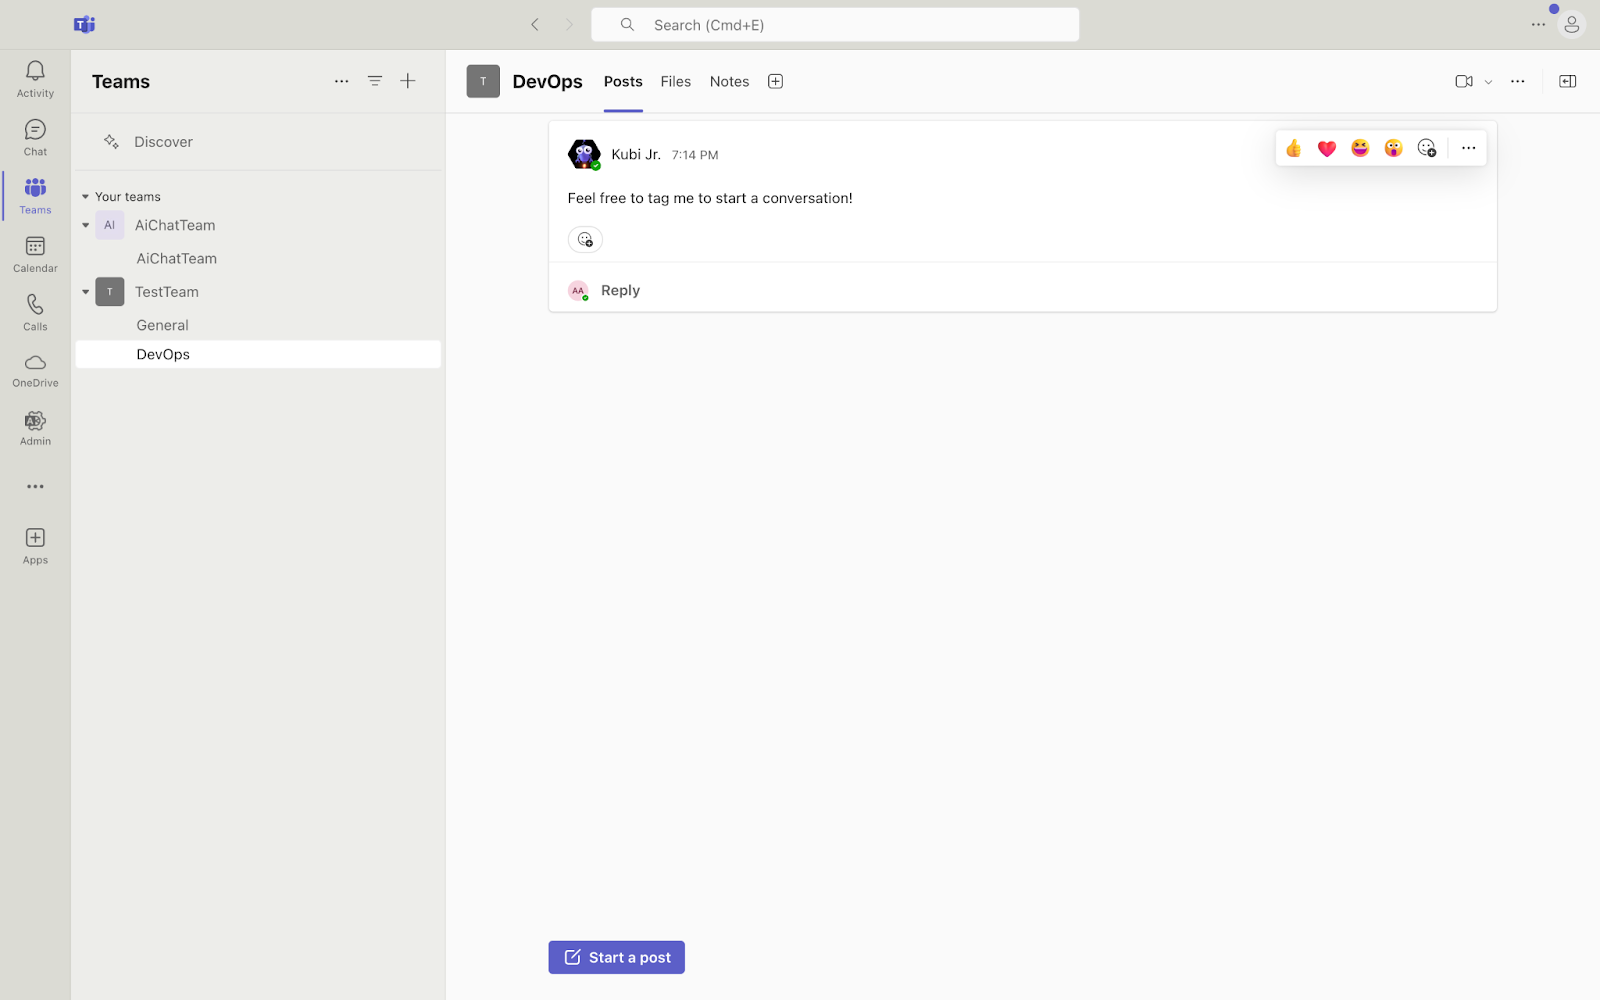Open Teams list more options ellipsis
1600x1000 pixels.
(x=342, y=81)
